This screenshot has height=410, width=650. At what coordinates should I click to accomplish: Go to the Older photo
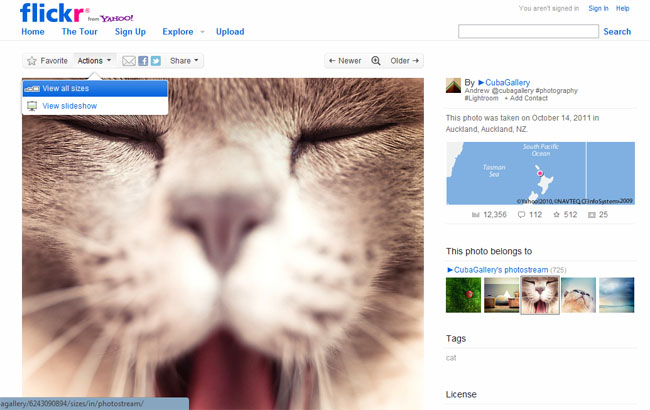[405, 61]
